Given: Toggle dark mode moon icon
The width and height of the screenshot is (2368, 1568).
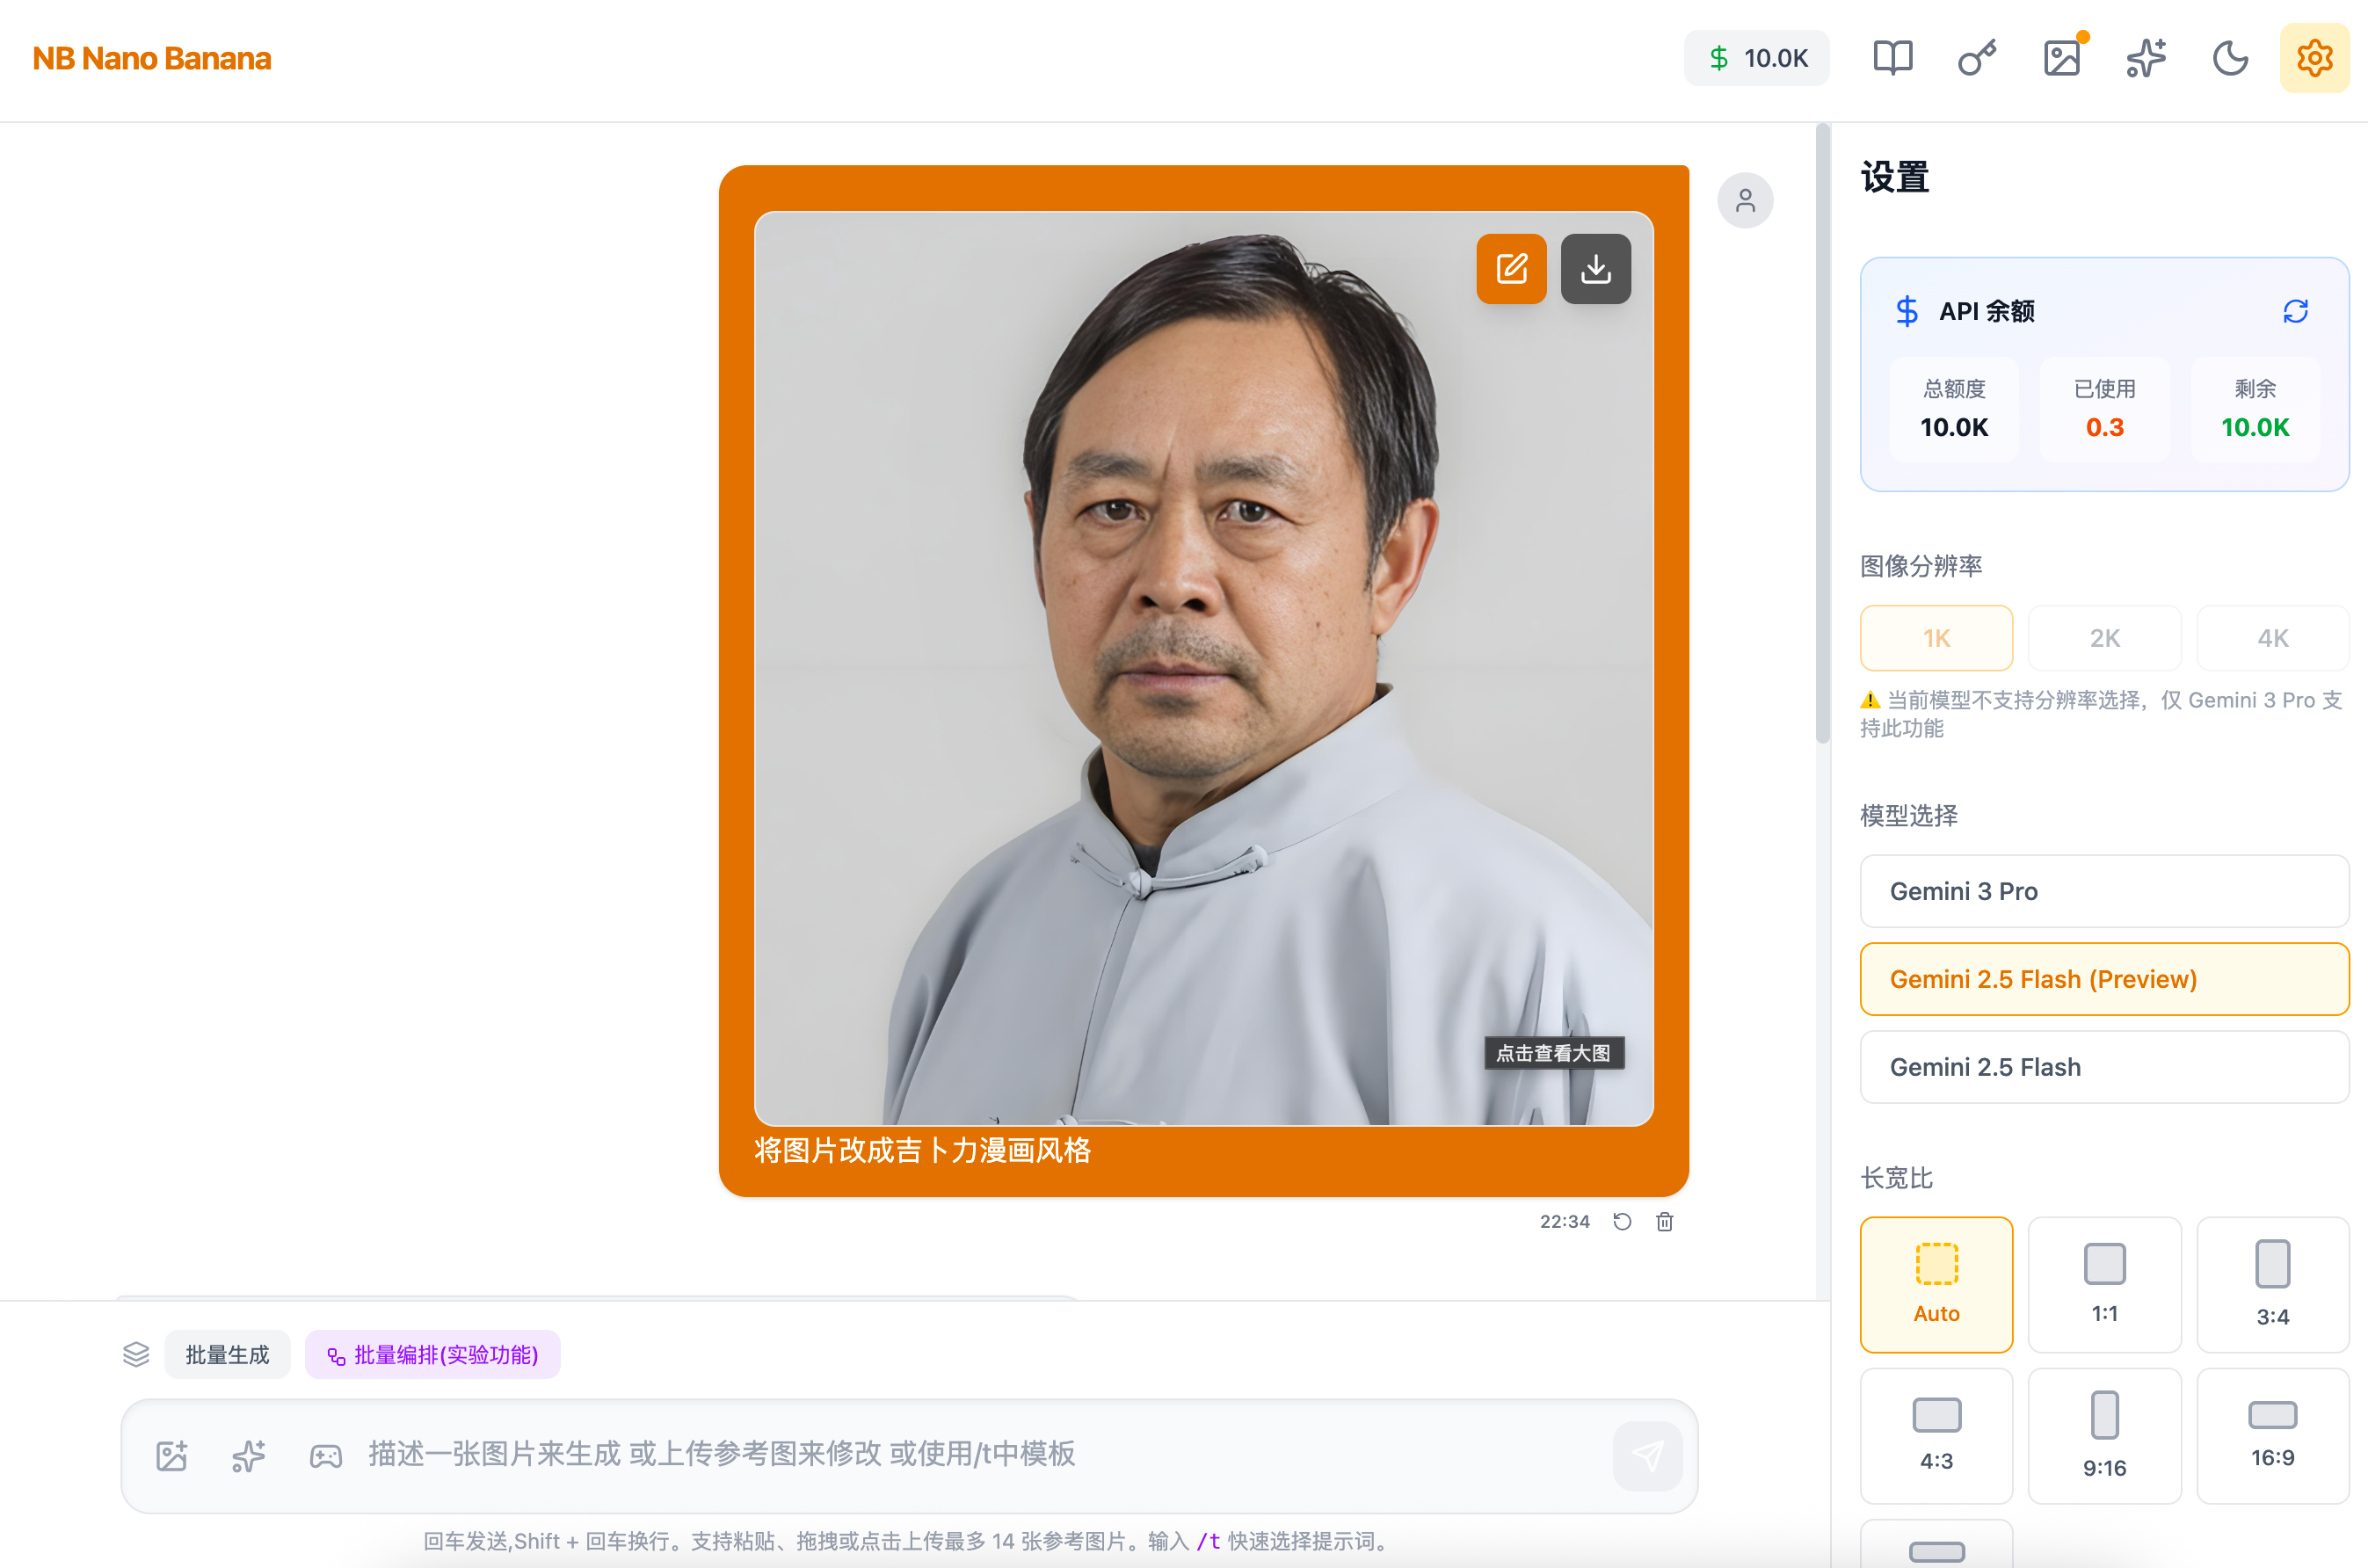Looking at the screenshot, I should [x=2230, y=58].
